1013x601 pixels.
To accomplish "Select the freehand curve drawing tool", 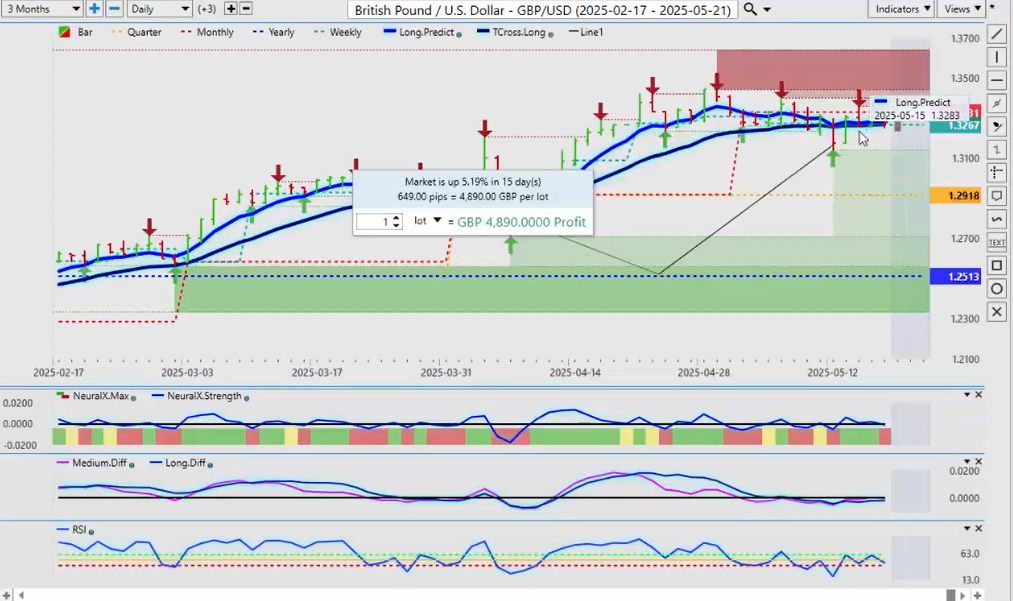I will pos(997,219).
